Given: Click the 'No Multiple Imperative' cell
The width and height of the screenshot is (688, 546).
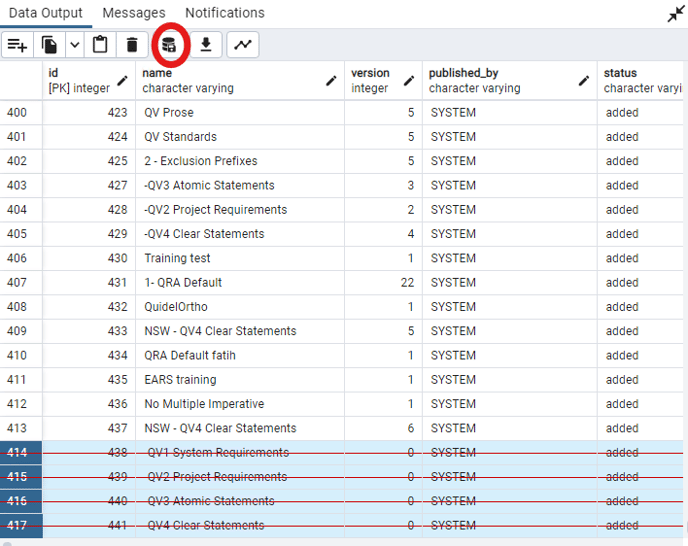Looking at the screenshot, I should pos(240,404).
